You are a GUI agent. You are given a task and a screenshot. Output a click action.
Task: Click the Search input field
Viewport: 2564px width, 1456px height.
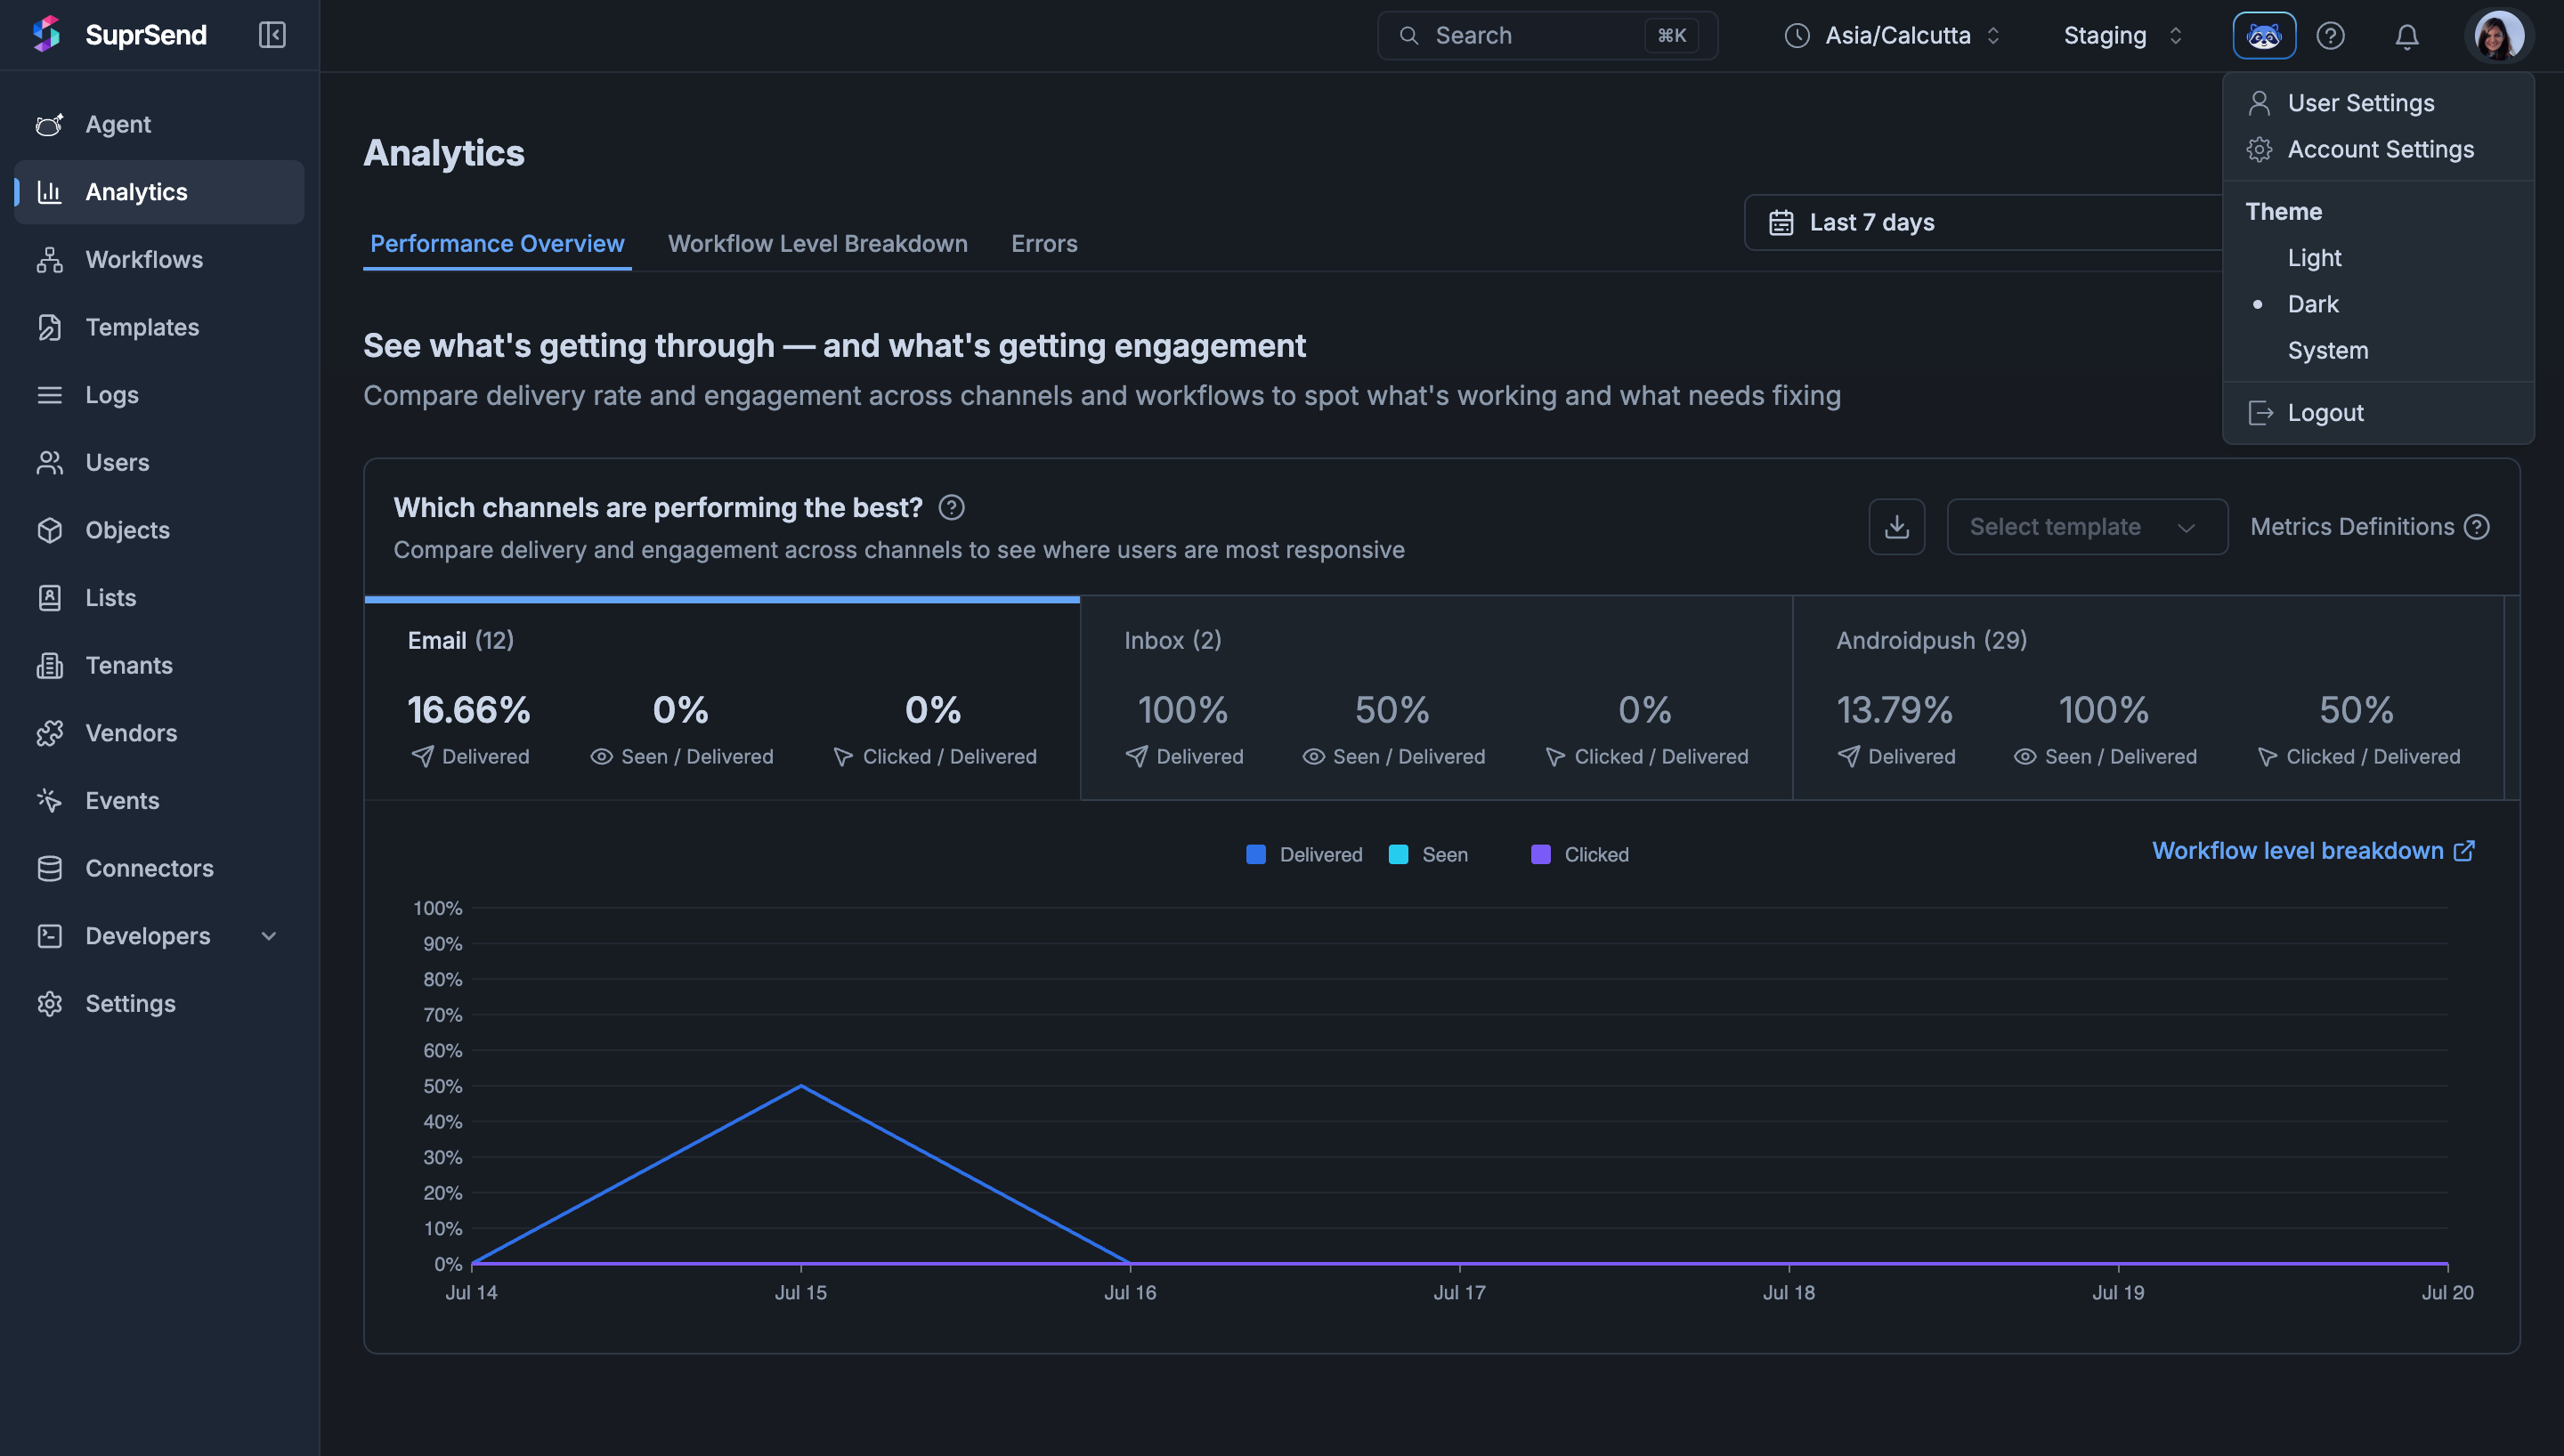point(1547,36)
